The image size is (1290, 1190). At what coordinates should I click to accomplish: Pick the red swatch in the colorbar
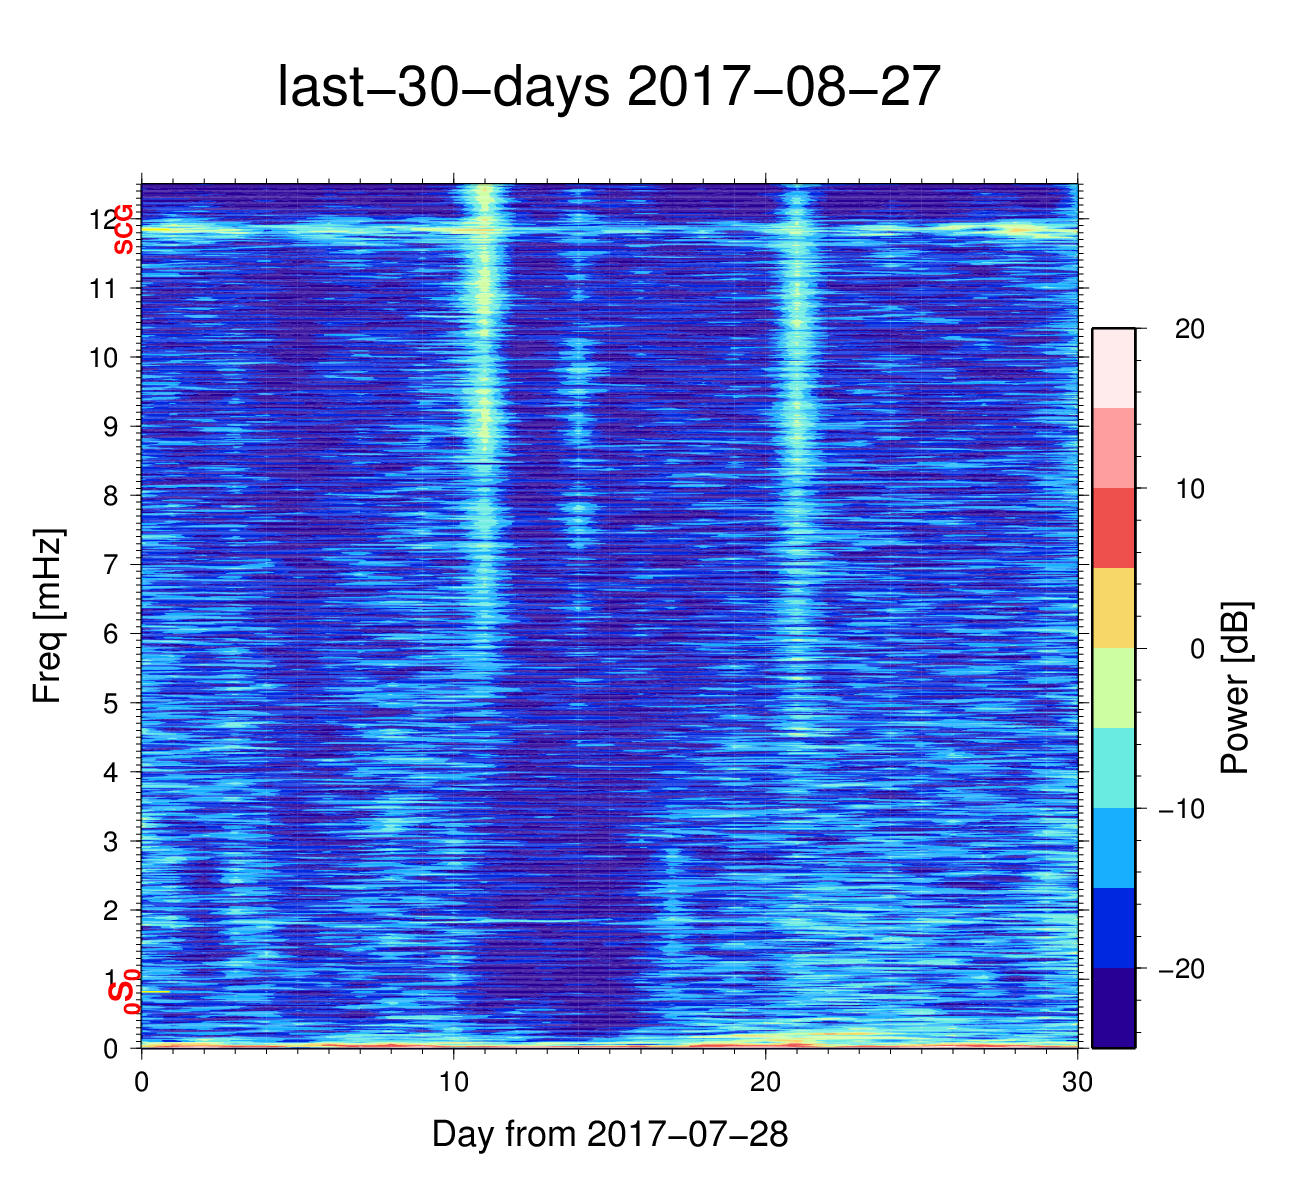tap(1113, 527)
